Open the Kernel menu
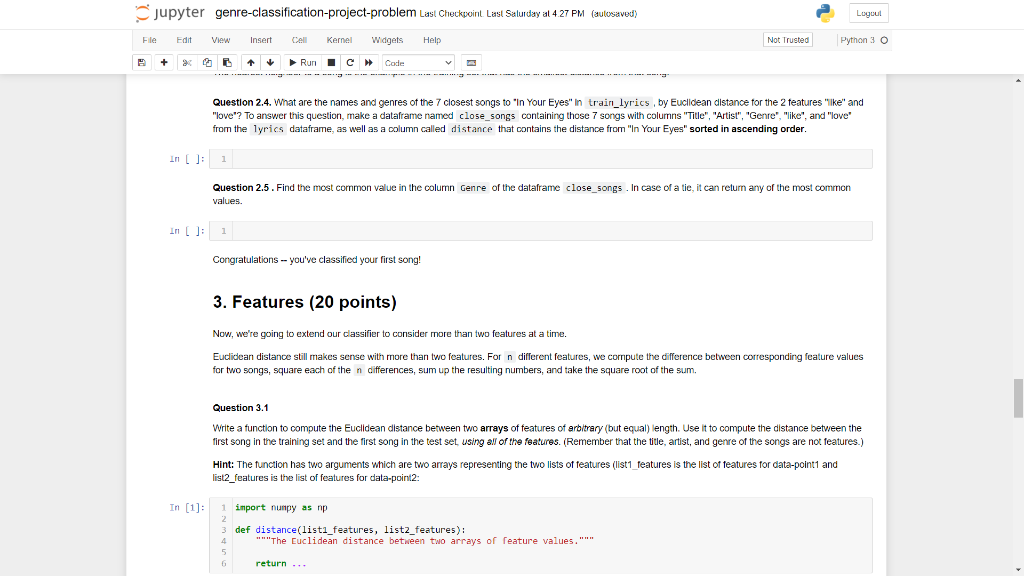Image resolution: width=1024 pixels, height=576 pixels. [x=339, y=40]
